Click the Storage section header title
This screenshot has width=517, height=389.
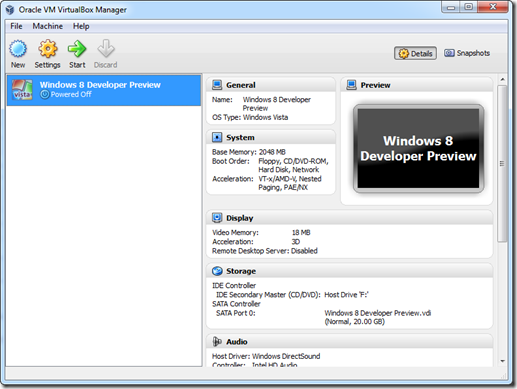coord(241,271)
